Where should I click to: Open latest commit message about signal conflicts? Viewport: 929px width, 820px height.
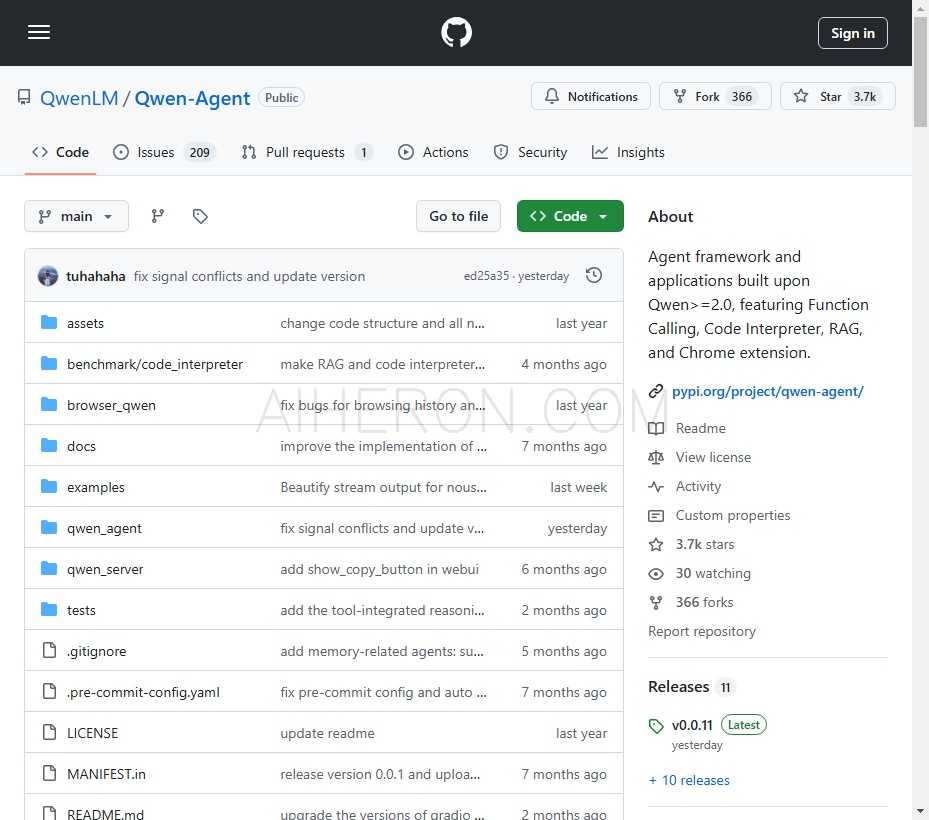click(249, 277)
